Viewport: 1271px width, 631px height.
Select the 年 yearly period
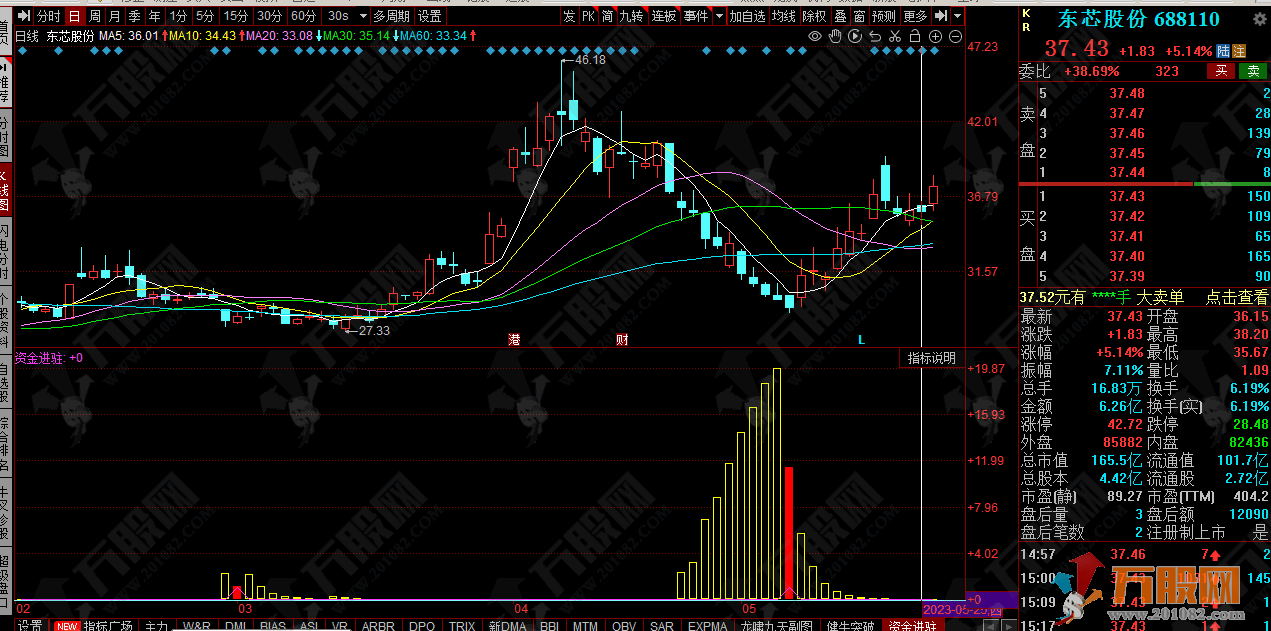point(154,16)
